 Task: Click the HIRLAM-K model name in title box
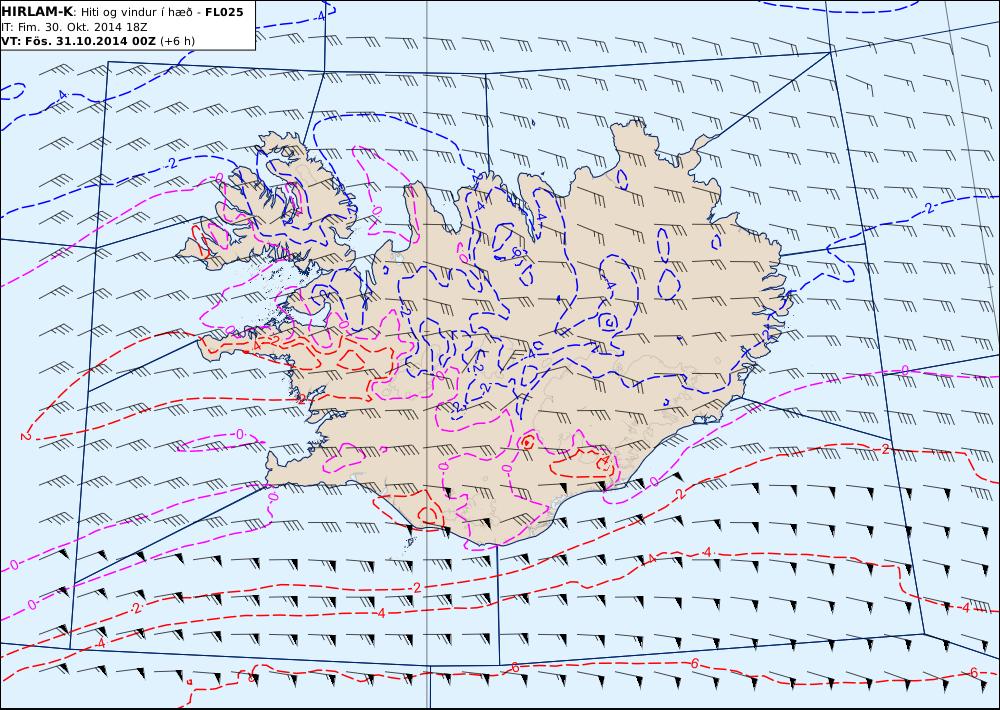tap(37, 12)
